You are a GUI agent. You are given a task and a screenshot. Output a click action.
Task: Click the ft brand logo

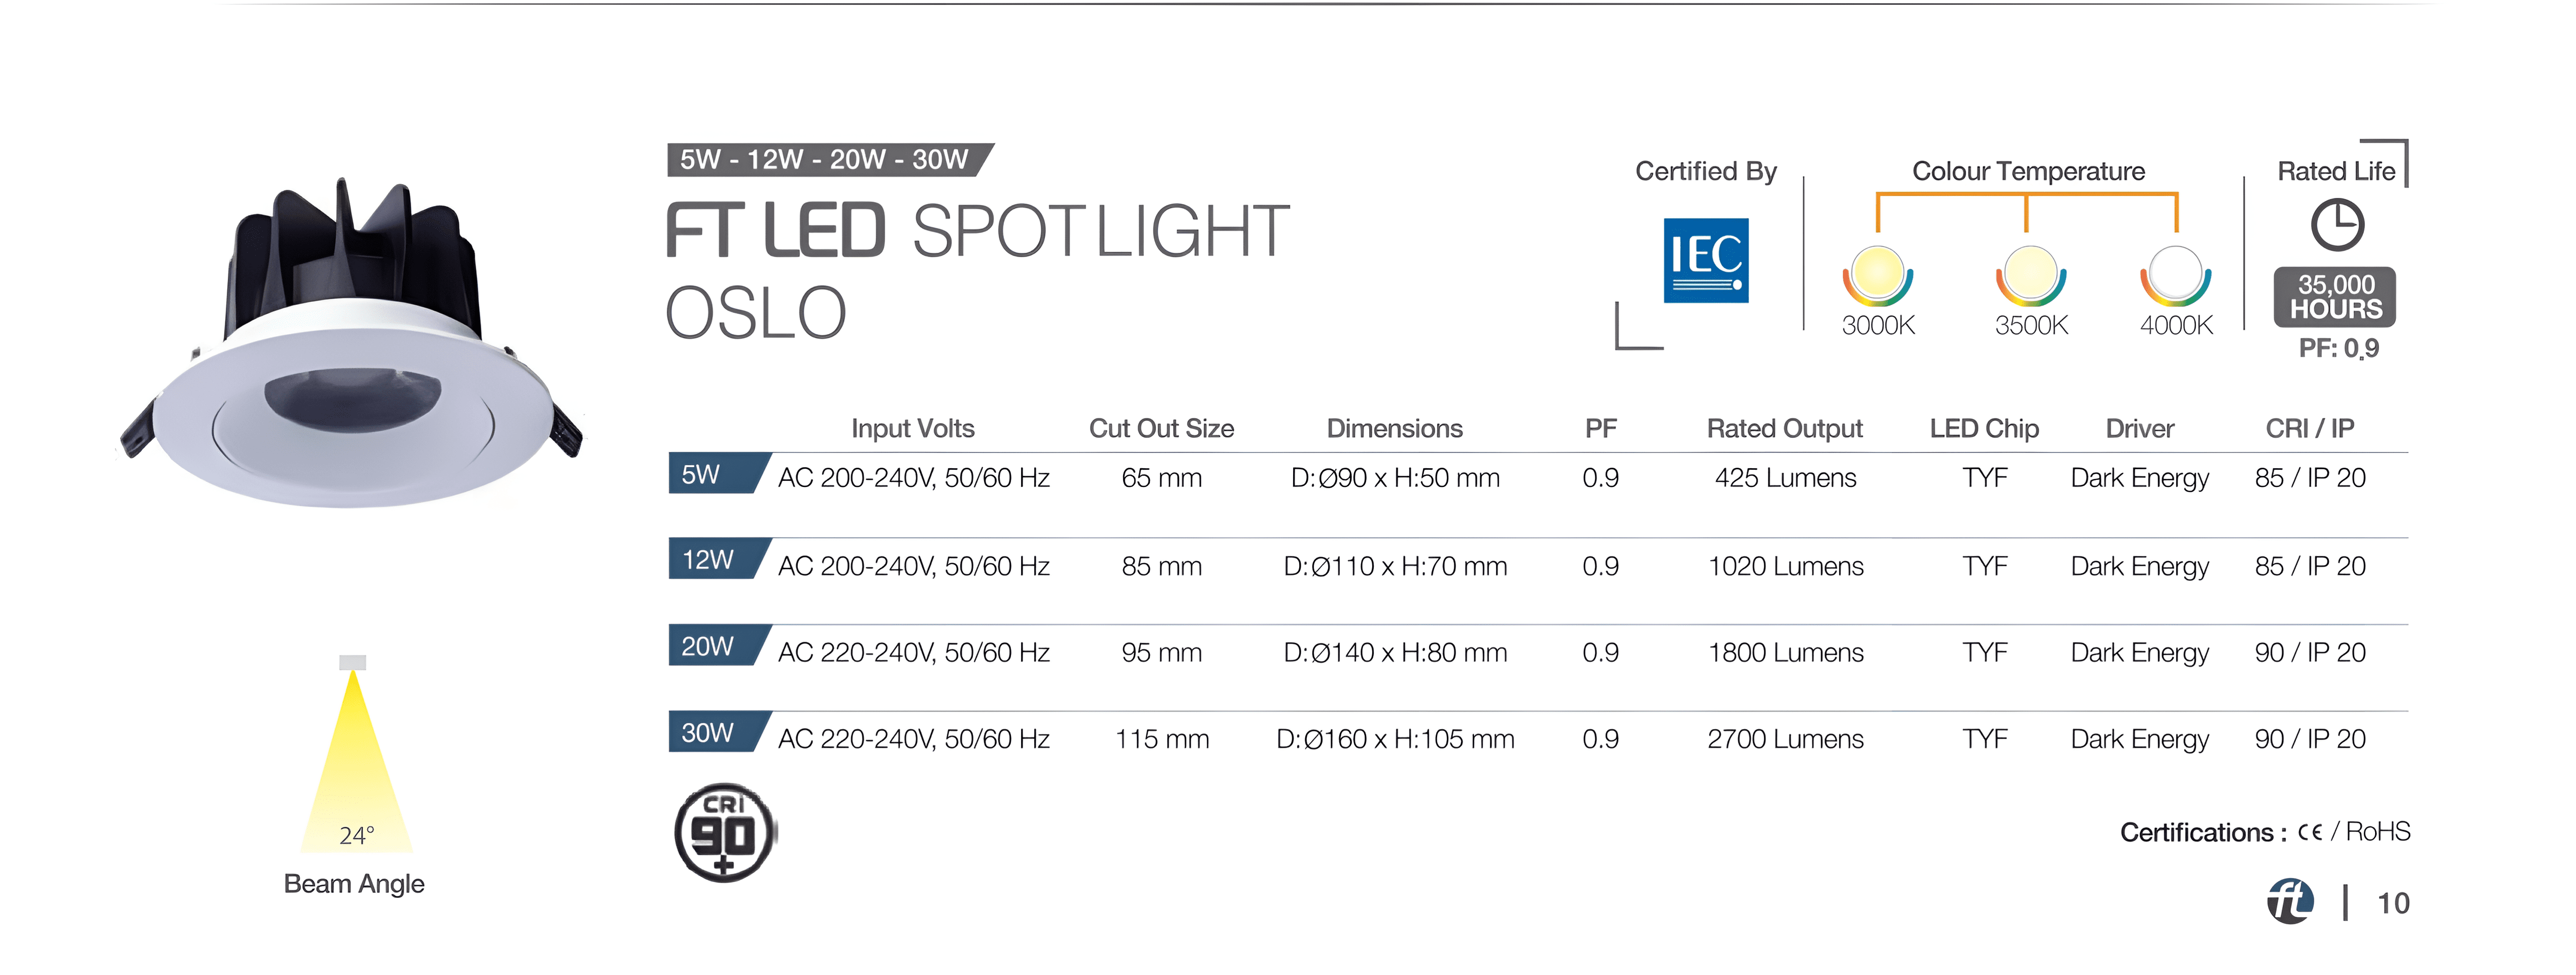tap(2290, 901)
